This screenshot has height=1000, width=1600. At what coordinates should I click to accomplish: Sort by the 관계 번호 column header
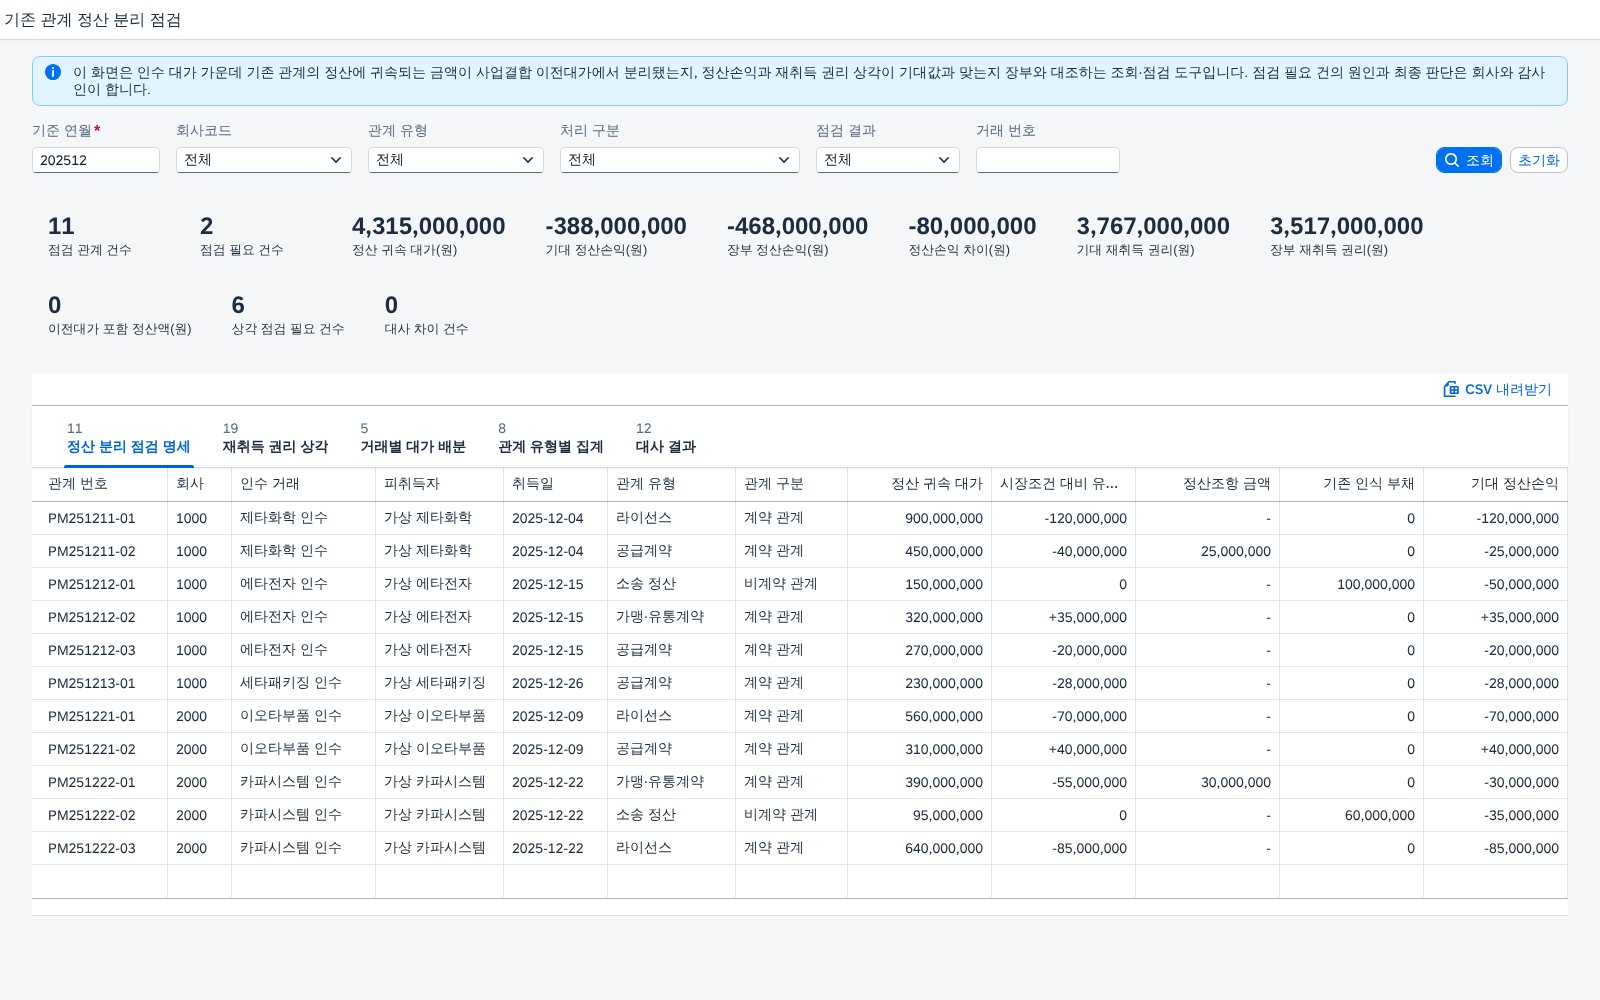99,484
